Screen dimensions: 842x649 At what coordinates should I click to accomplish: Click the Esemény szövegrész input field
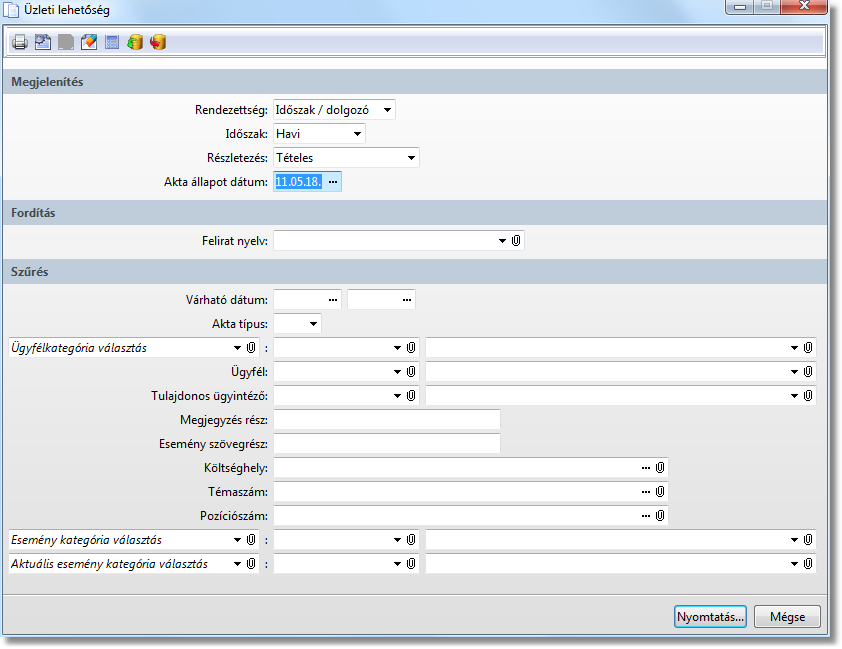coord(386,444)
